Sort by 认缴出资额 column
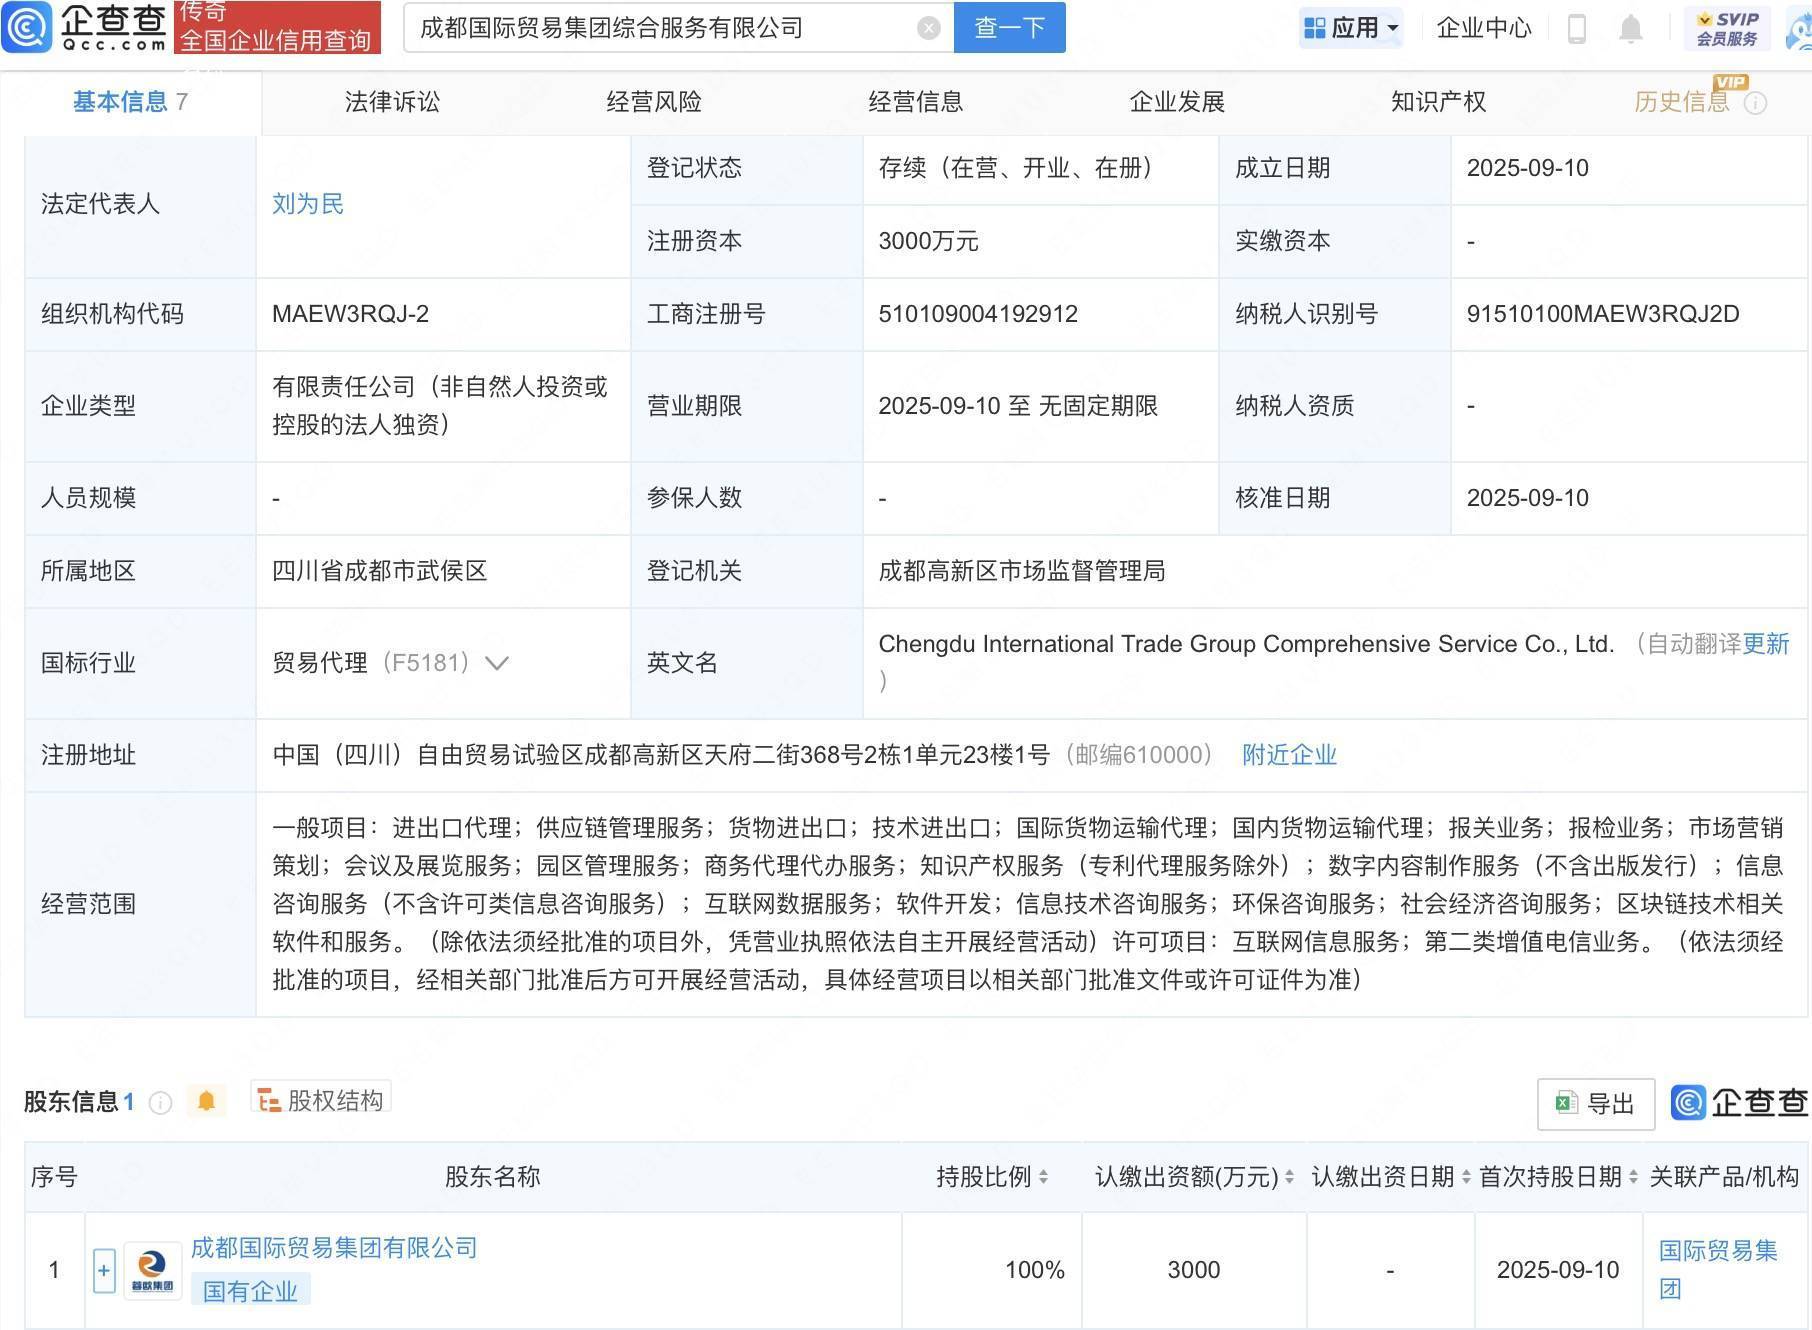Screen dimensions: 1812x1330 tap(1289, 1177)
